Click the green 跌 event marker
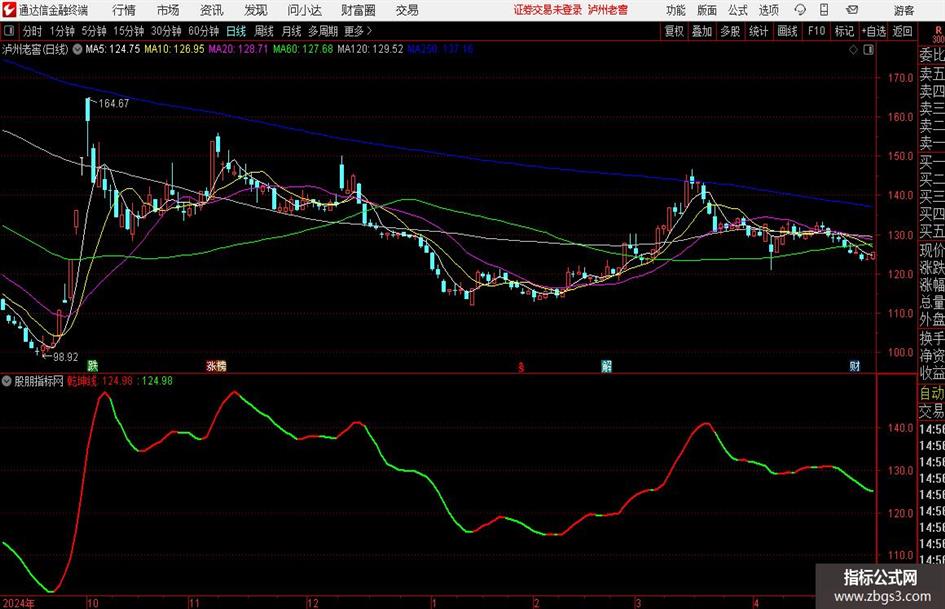The height and width of the screenshot is (609, 945). (x=93, y=365)
